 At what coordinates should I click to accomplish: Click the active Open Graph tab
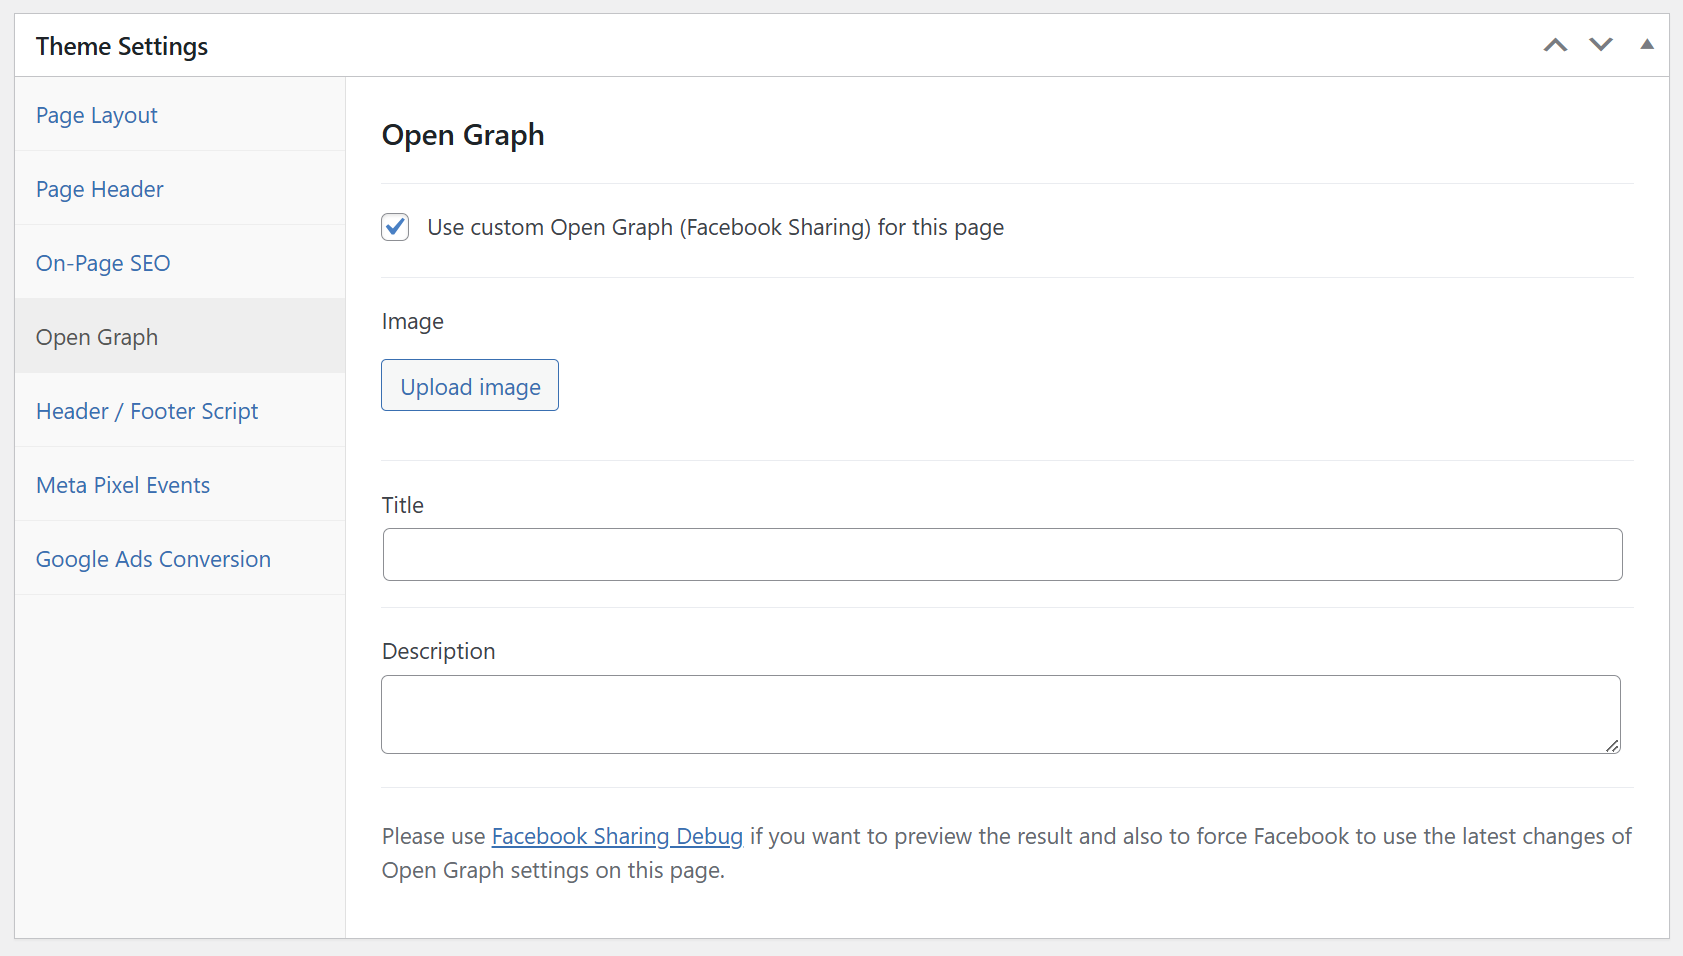(x=96, y=337)
